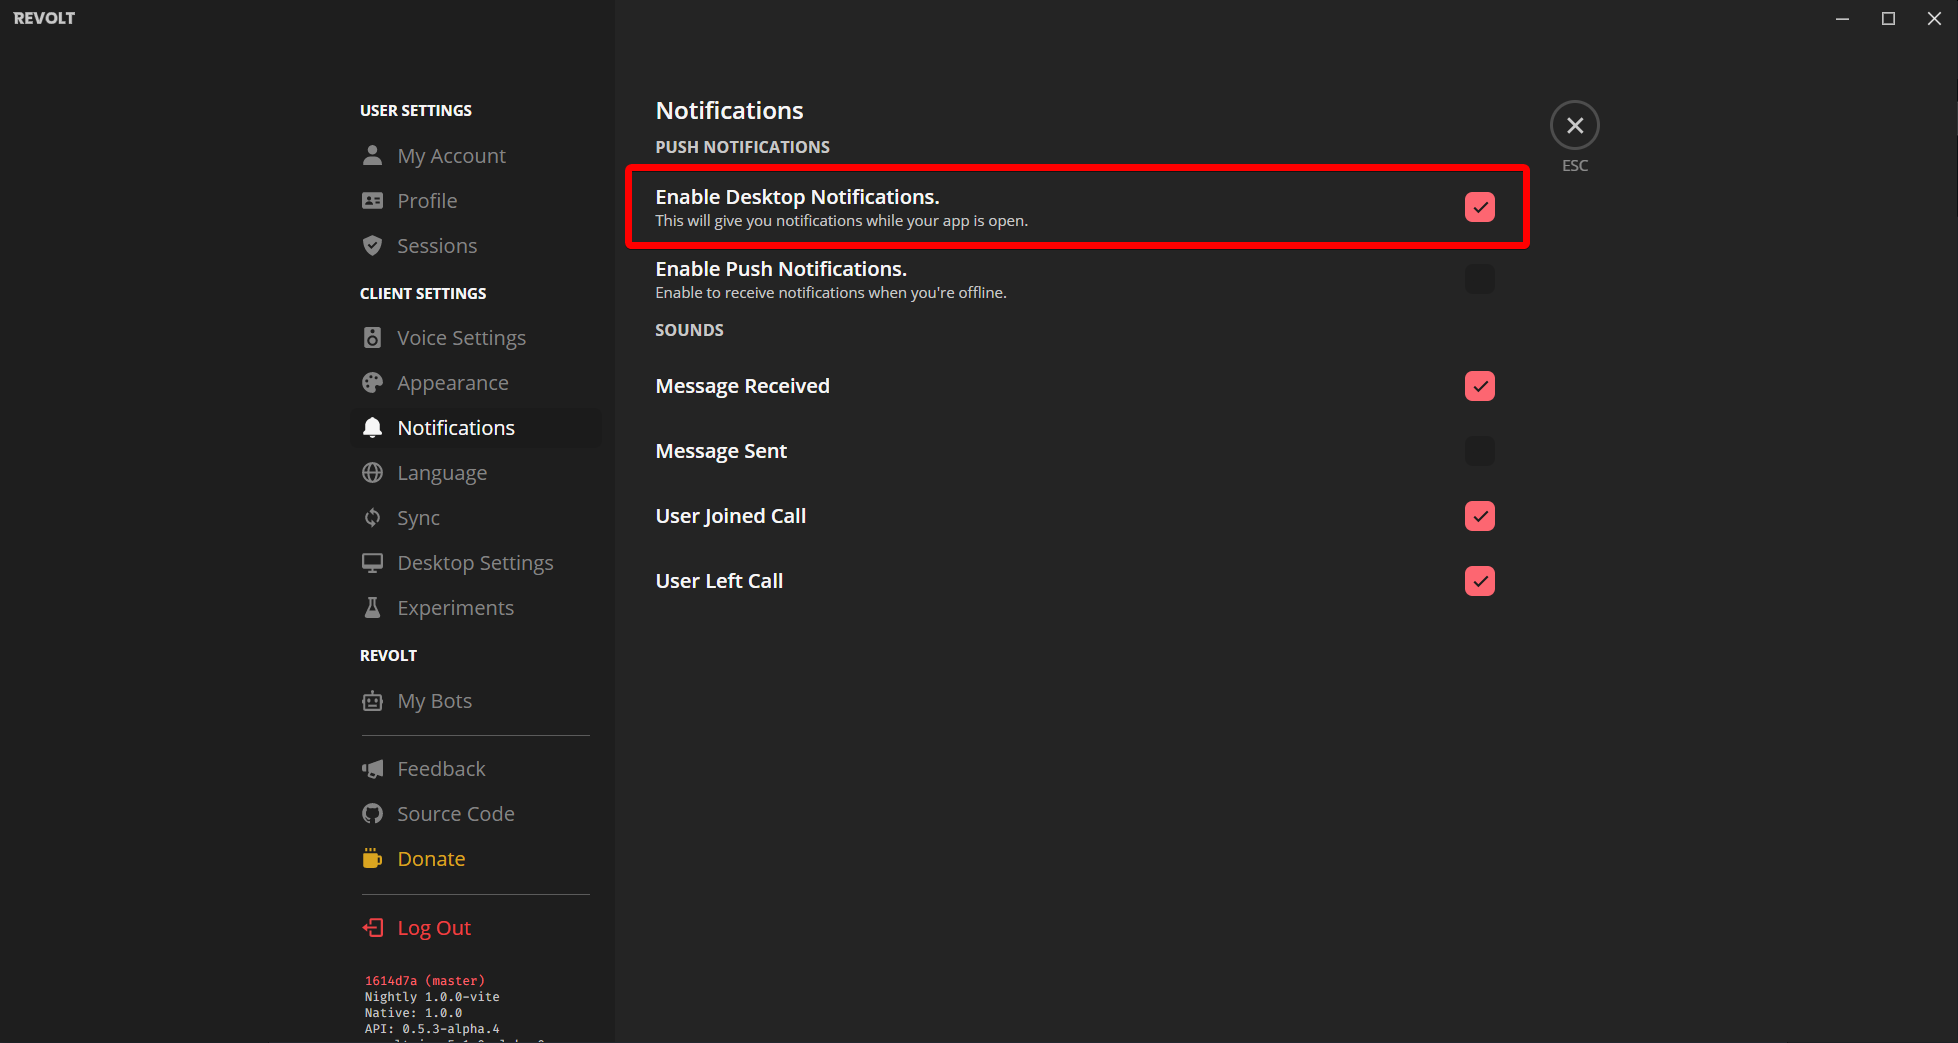Uncheck the User Left Call sound
The width and height of the screenshot is (1958, 1043).
coord(1479,581)
